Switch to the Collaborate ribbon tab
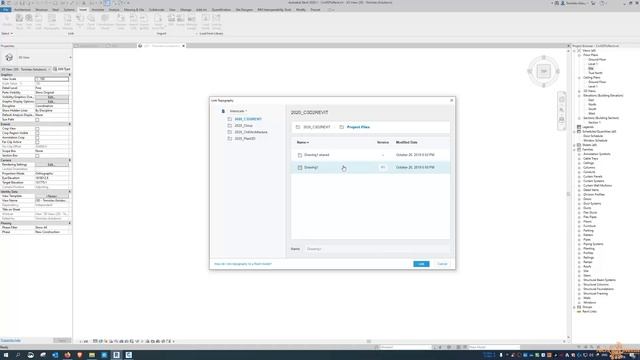 pyautogui.click(x=156, y=9)
